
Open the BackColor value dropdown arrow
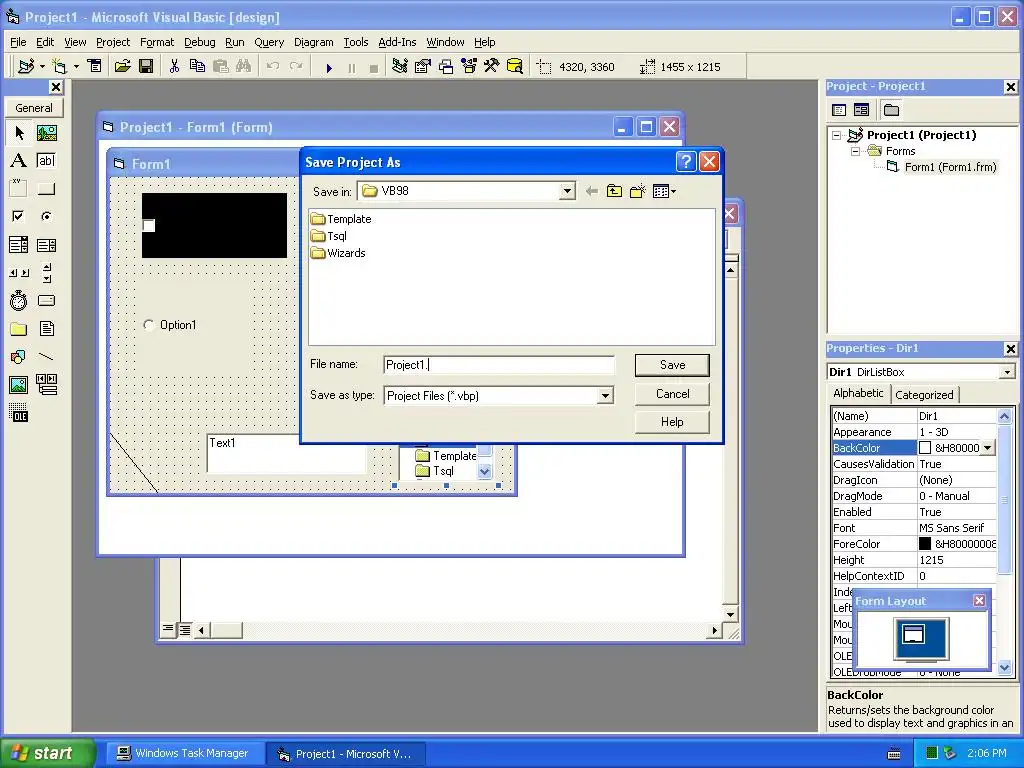987,448
